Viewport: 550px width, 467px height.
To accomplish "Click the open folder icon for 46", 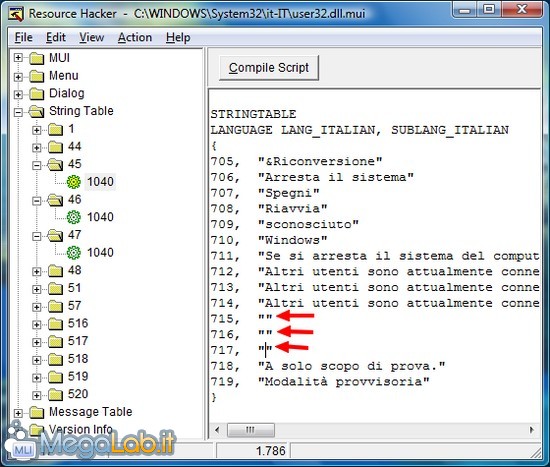I will click(x=55, y=200).
